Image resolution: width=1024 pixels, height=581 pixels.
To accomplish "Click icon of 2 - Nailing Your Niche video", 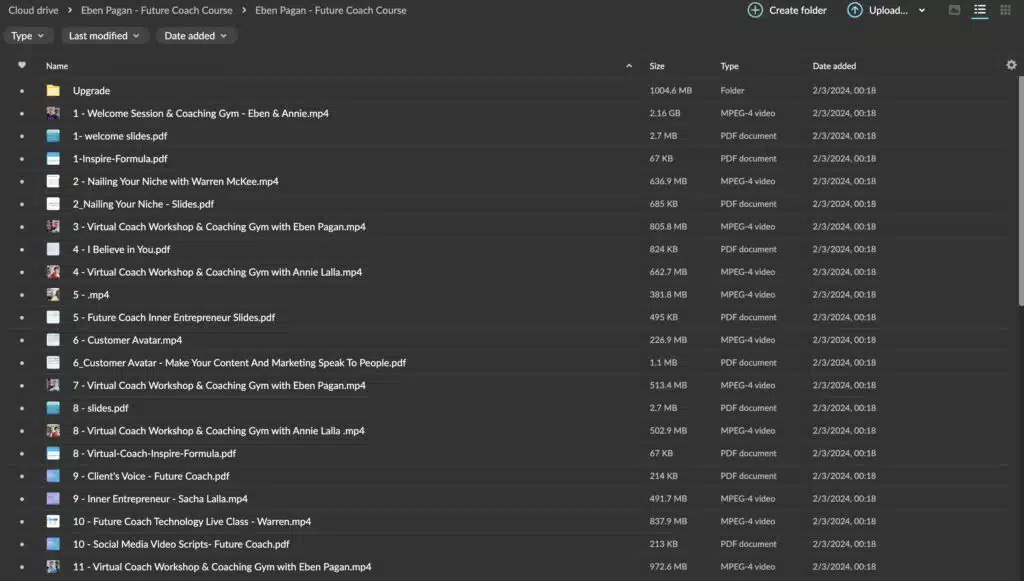I will click(x=53, y=181).
